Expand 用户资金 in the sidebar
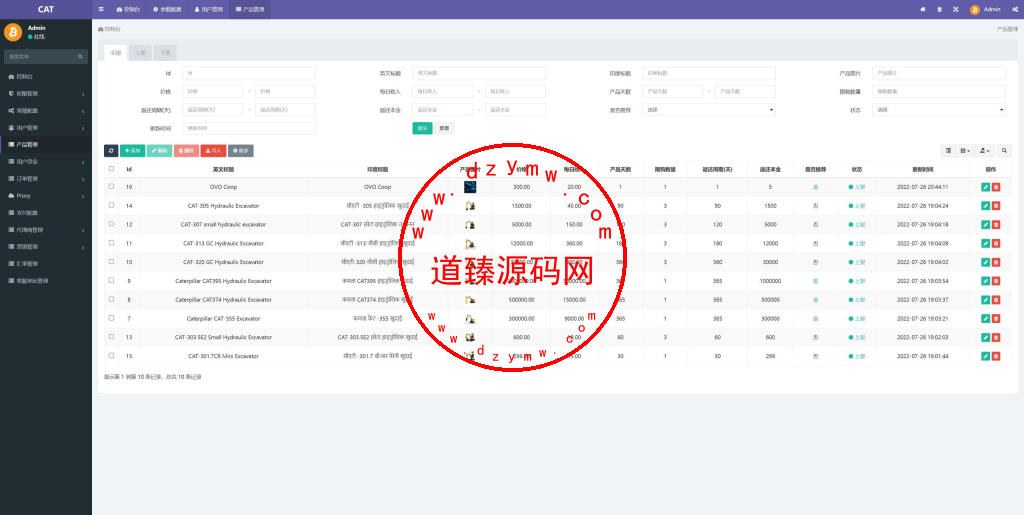Viewport: 1024px width, 515px height. 46,161
